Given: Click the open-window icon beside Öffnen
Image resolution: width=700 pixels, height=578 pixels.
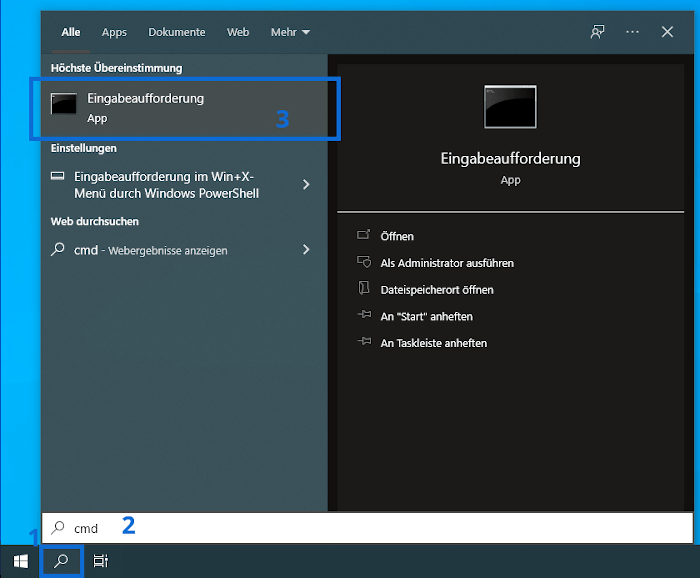Looking at the screenshot, I should [x=364, y=234].
